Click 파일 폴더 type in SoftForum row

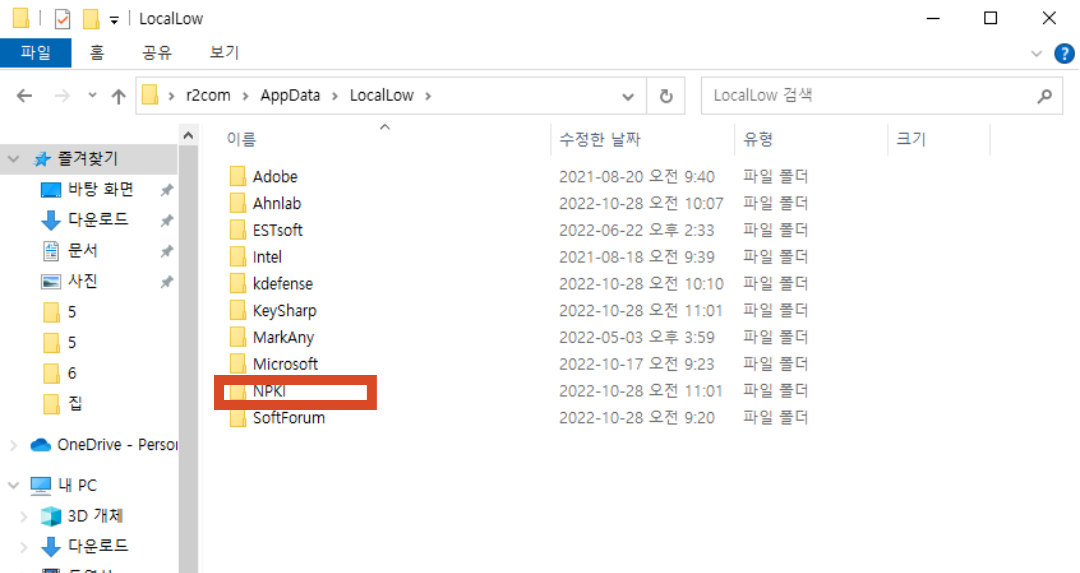point(775,418)
